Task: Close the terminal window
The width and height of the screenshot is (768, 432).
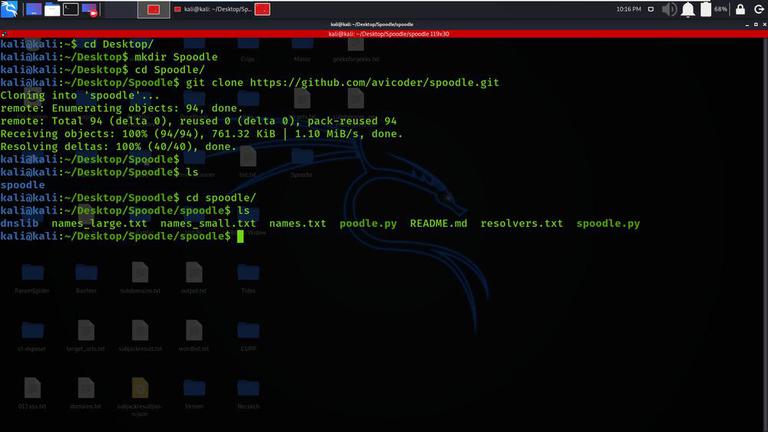Action: [764, 24]
